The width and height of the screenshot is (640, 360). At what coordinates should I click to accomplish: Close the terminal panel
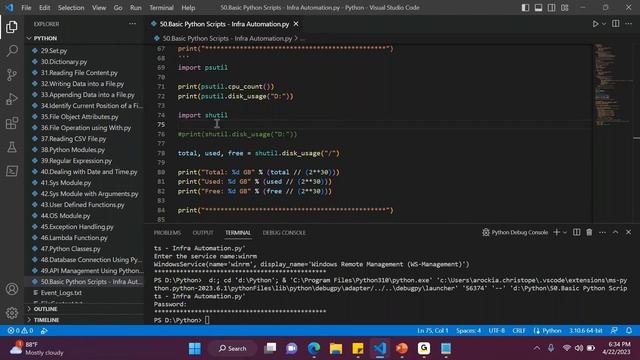click(629, 232)
